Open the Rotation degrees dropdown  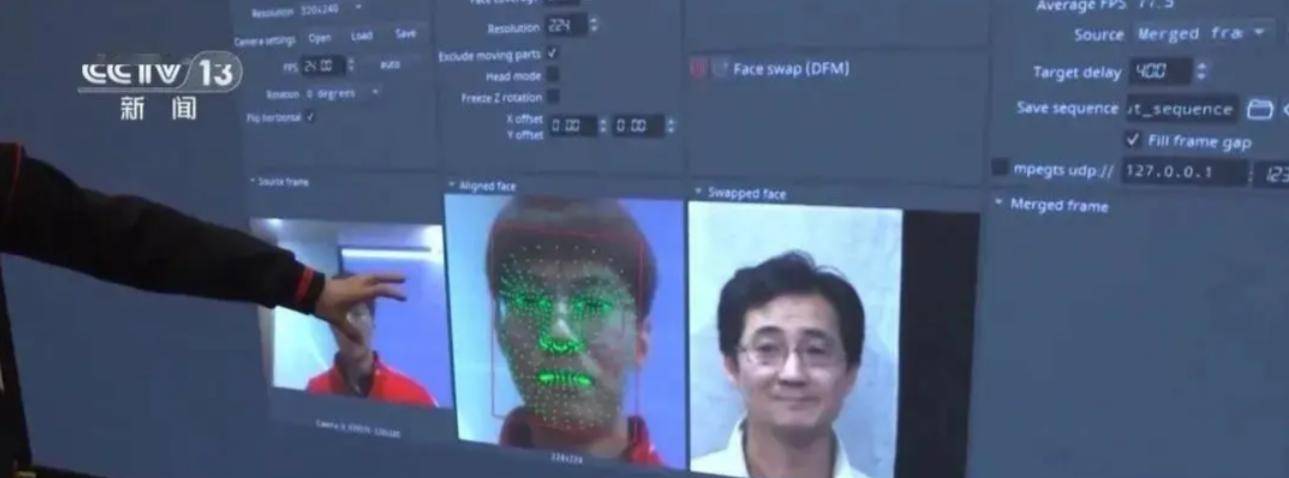click(x=341, y=93)
